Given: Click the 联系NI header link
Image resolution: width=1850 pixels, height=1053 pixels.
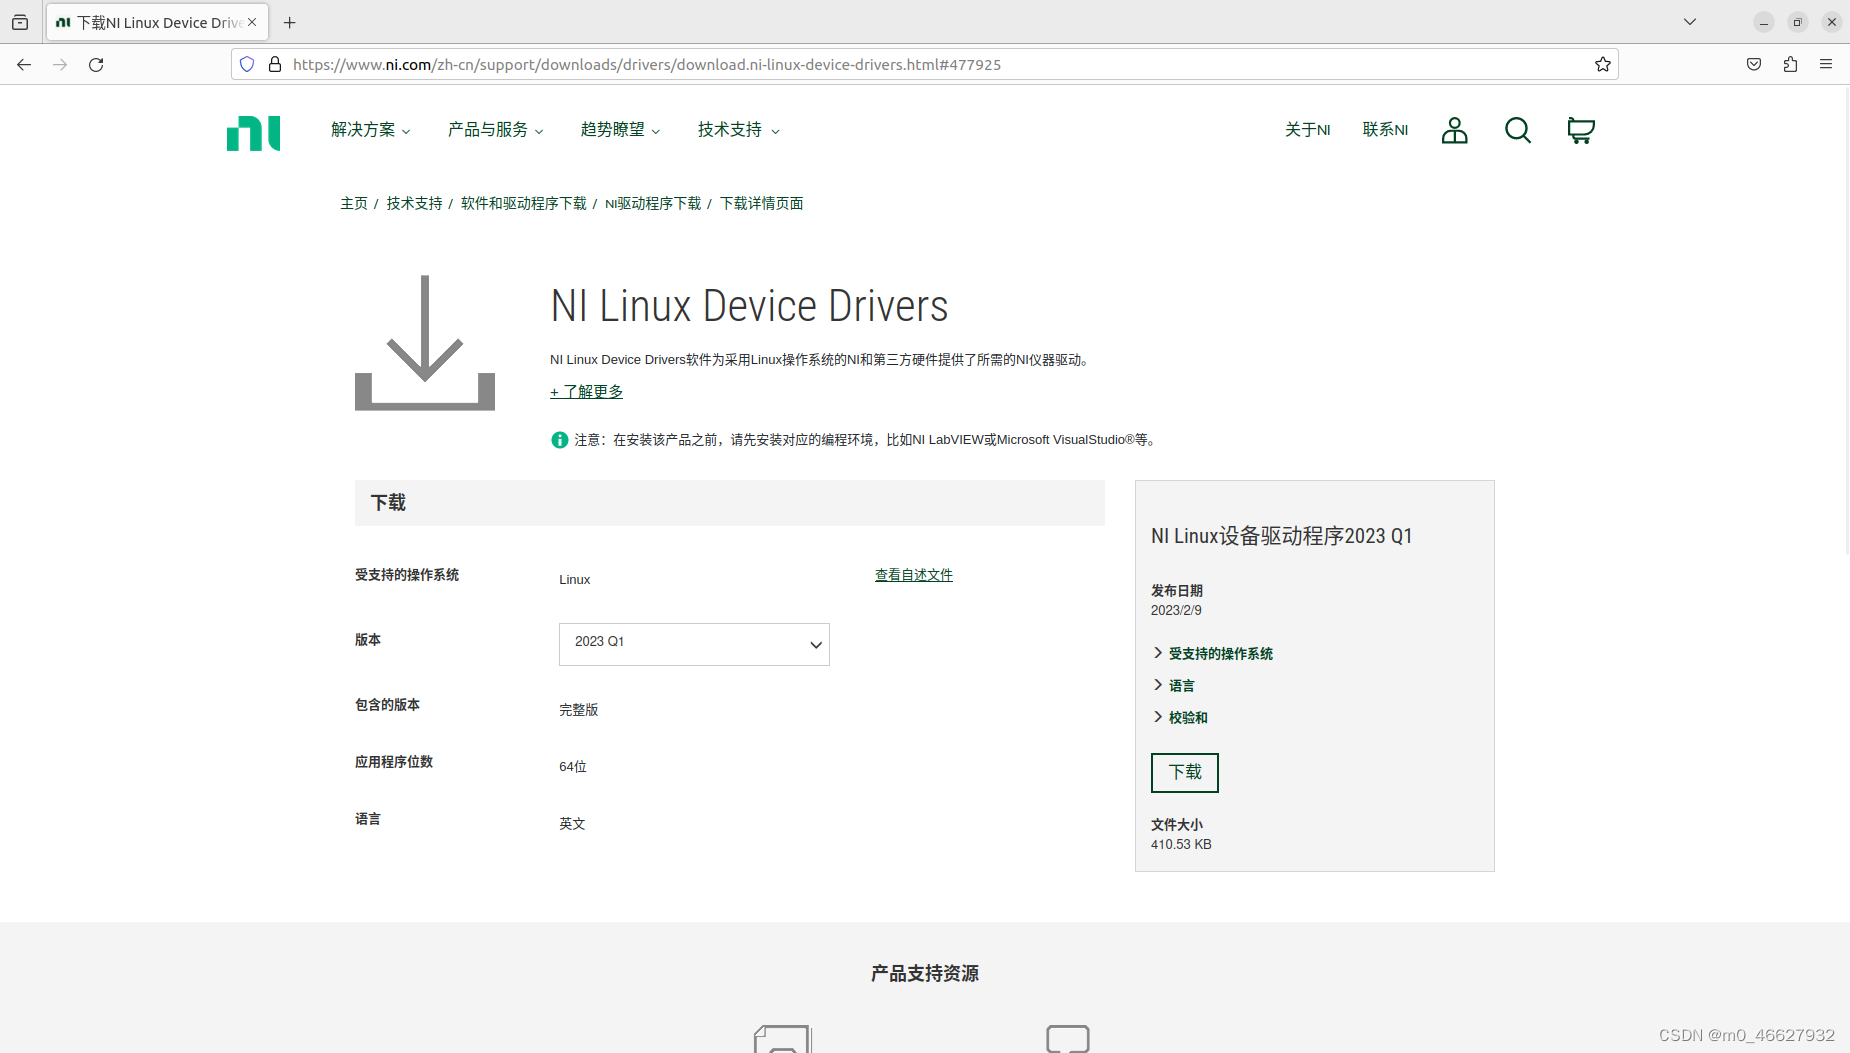Looking at the screenshot, I should [x=1385, y=130].
